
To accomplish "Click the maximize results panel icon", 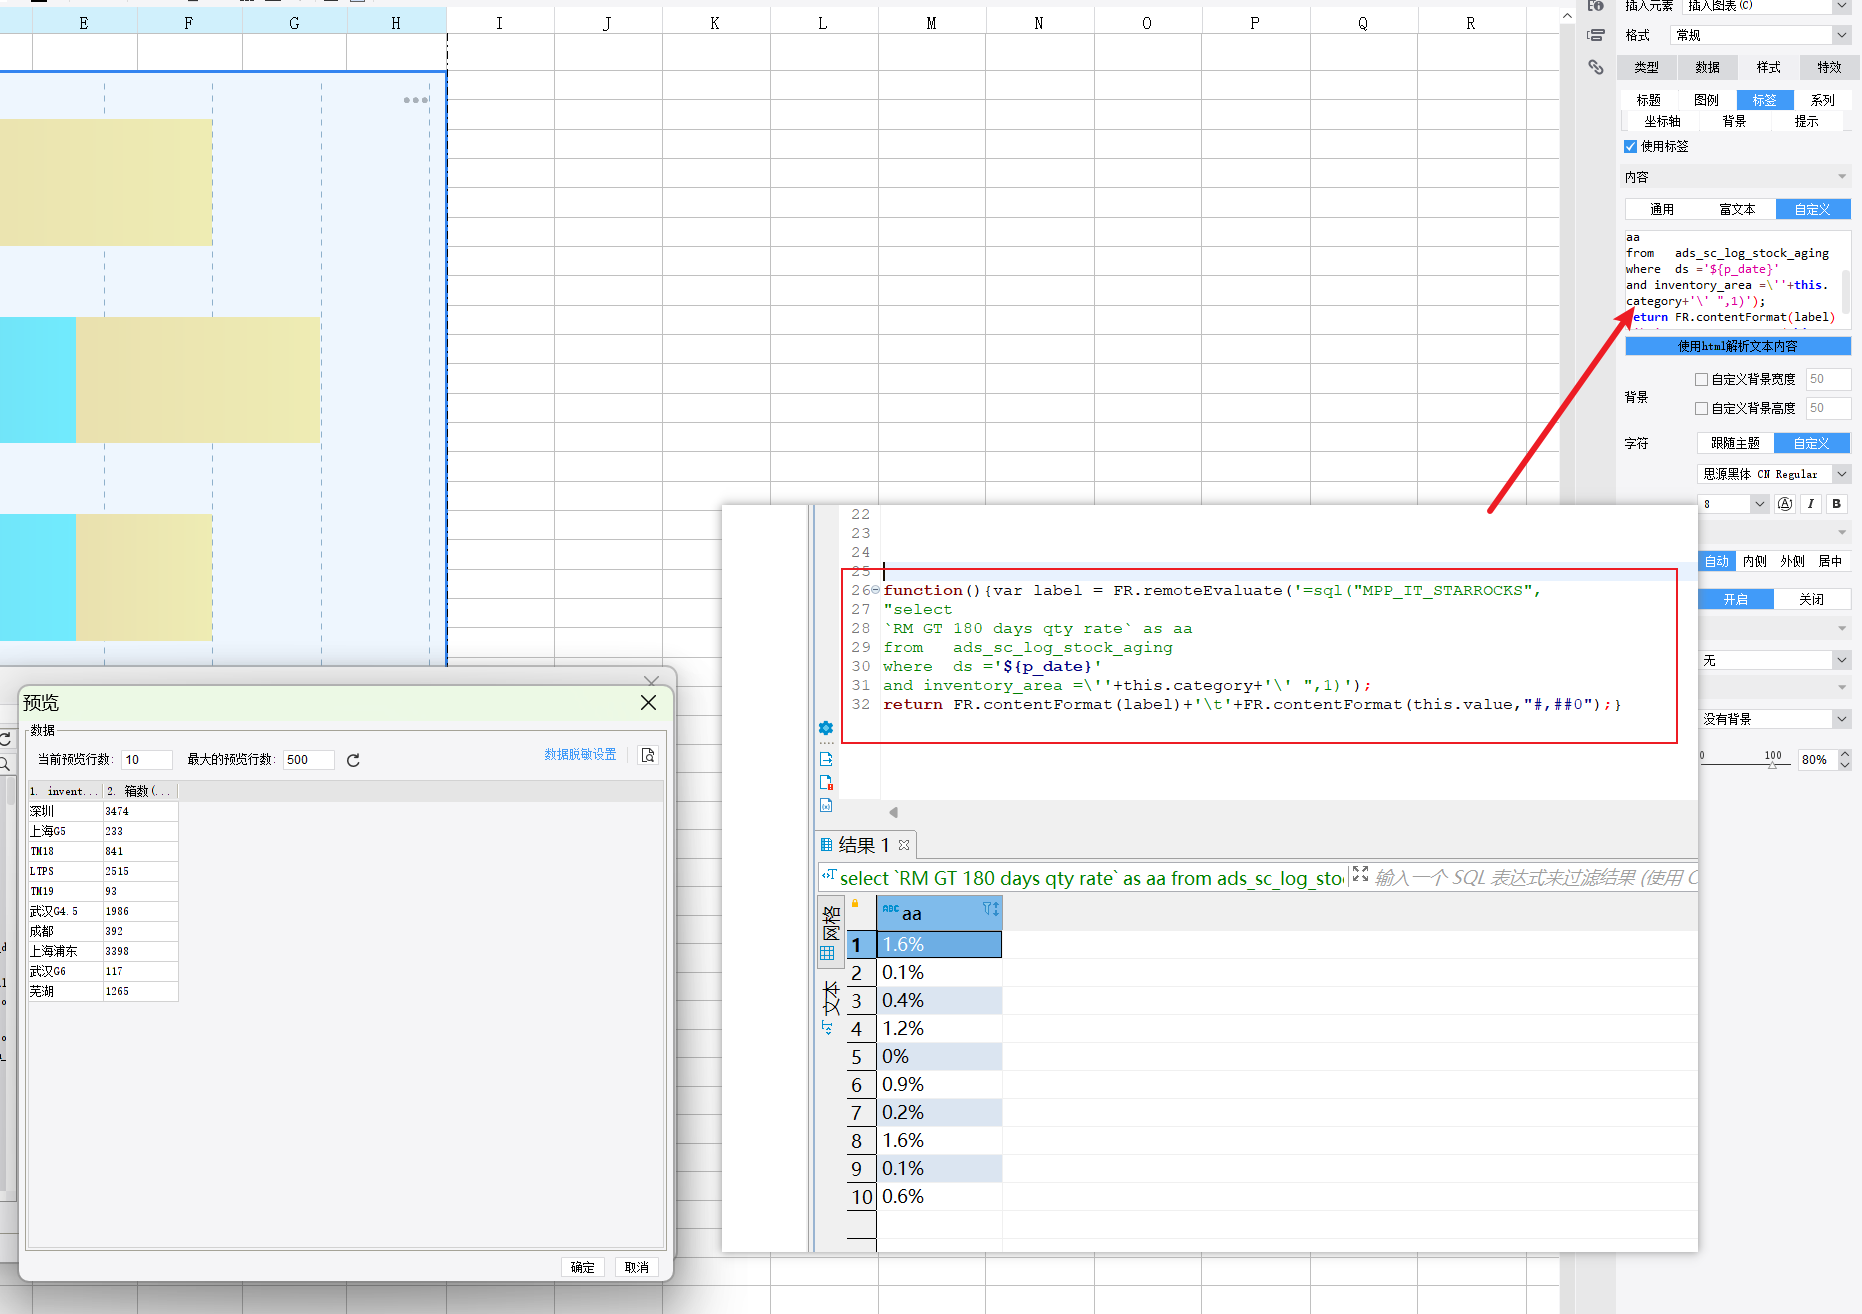I will (1360, 874).
